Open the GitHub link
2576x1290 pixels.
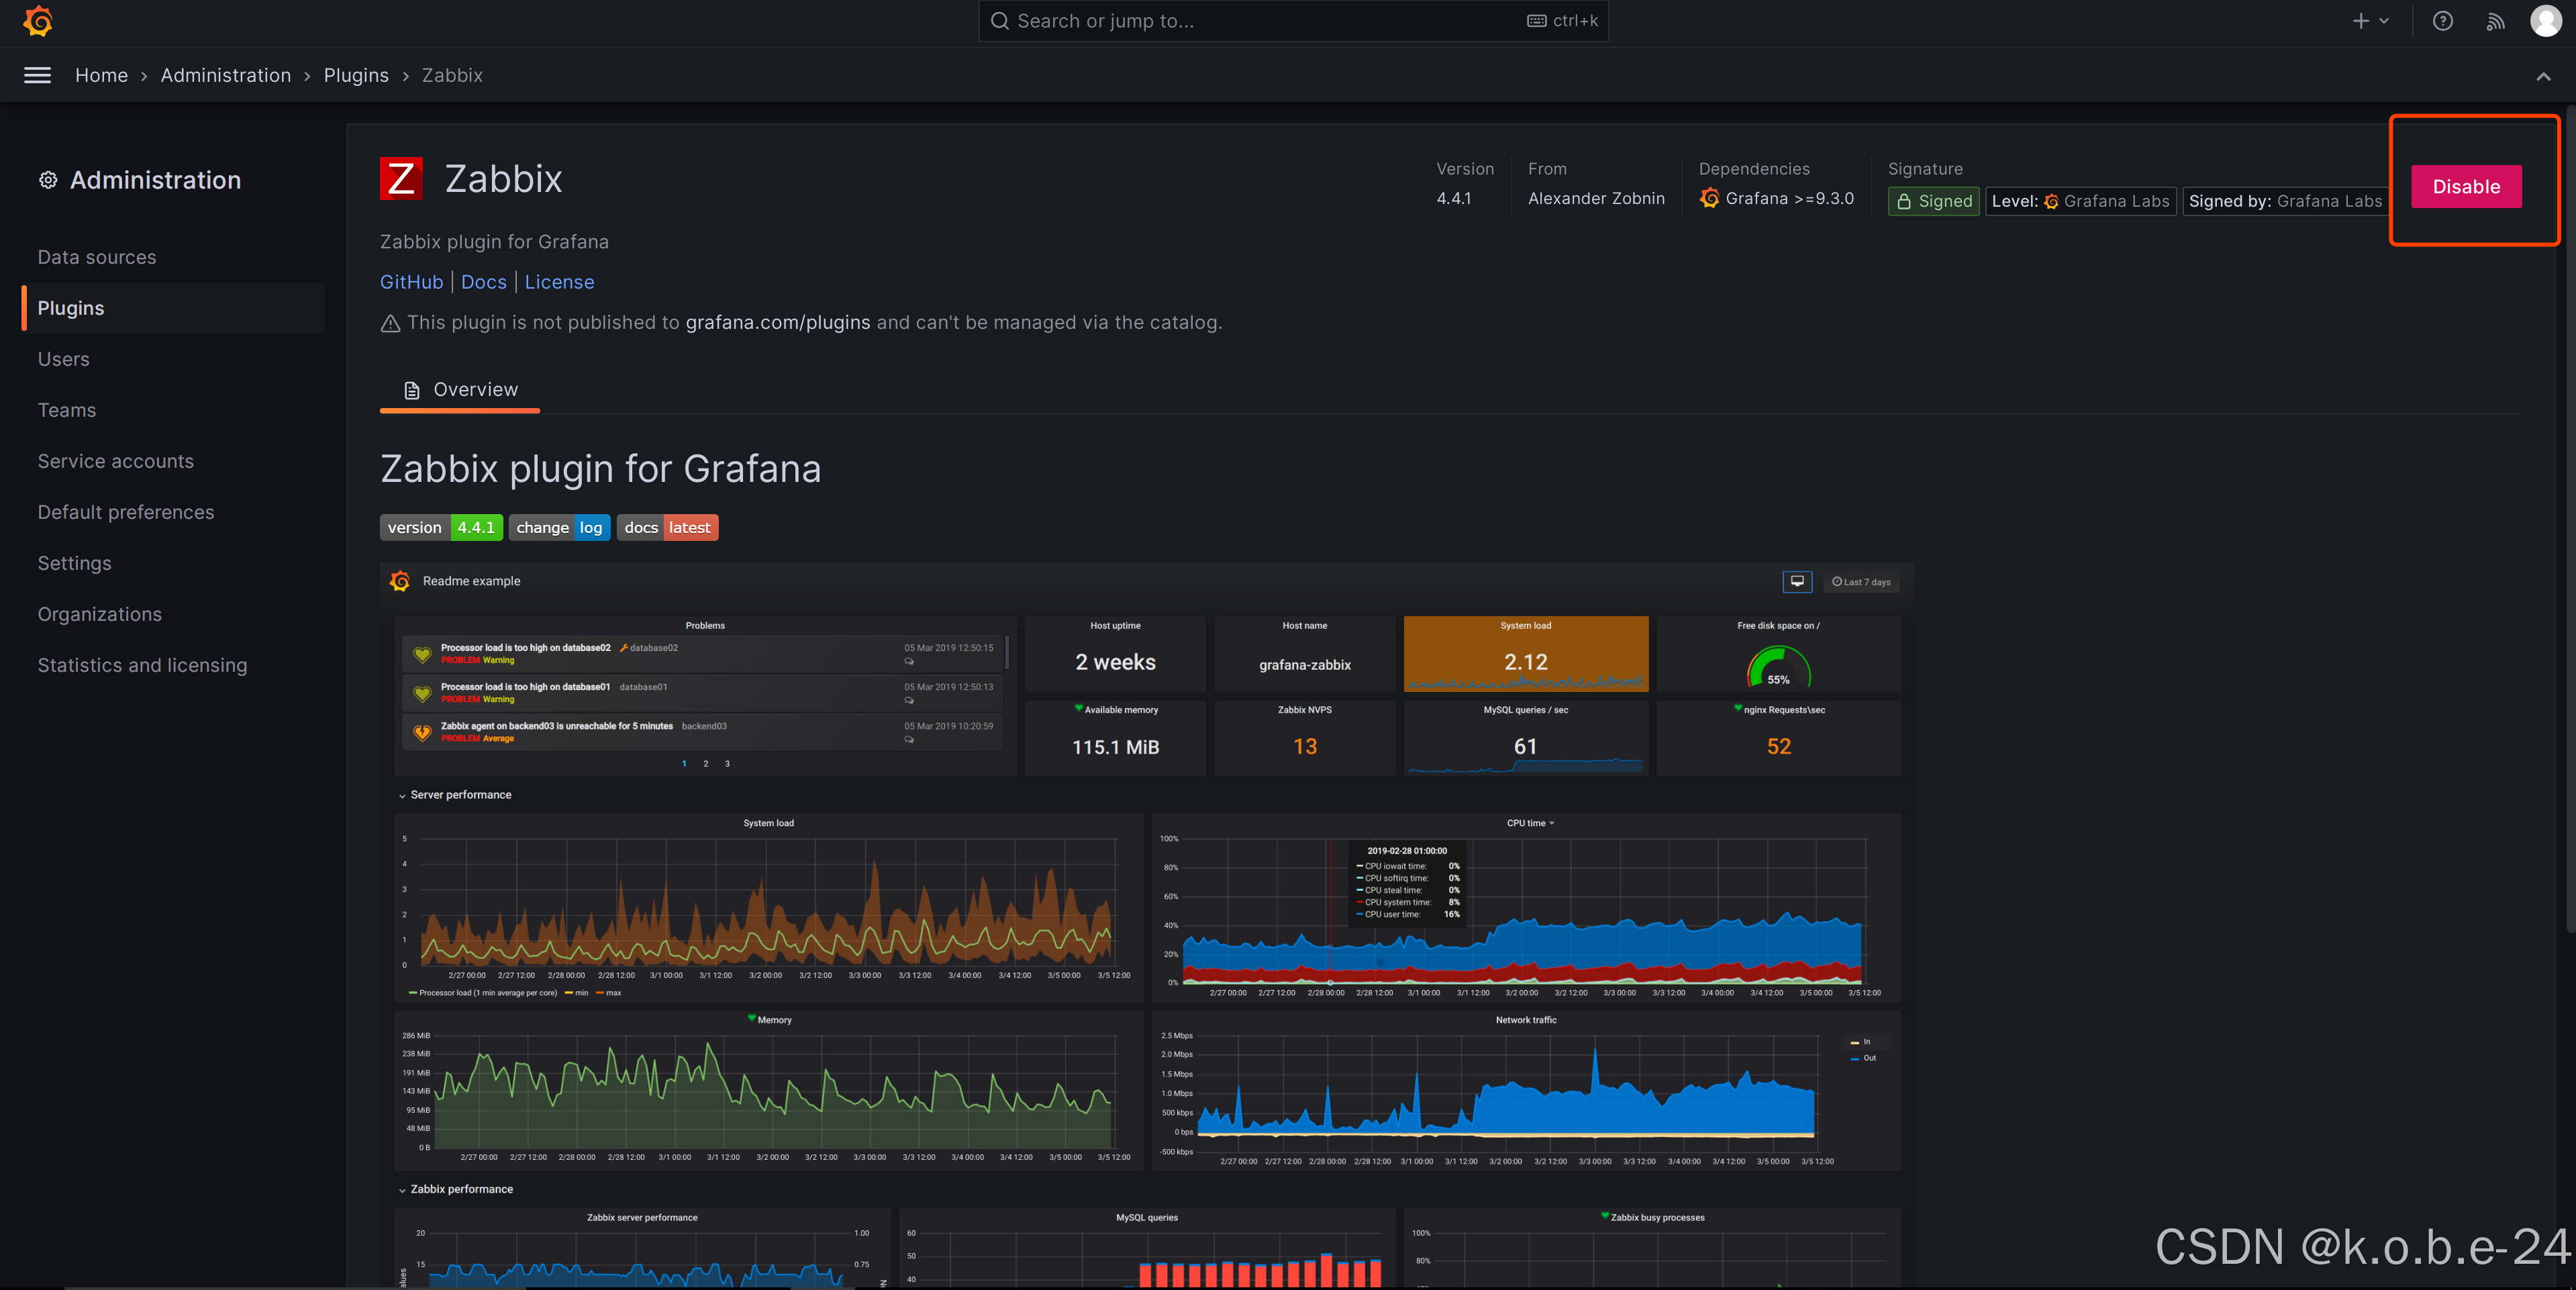411,282
